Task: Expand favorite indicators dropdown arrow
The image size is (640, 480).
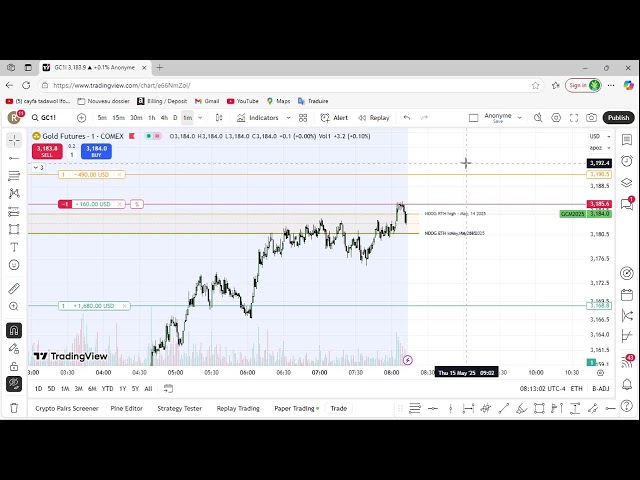Action: 288,118
